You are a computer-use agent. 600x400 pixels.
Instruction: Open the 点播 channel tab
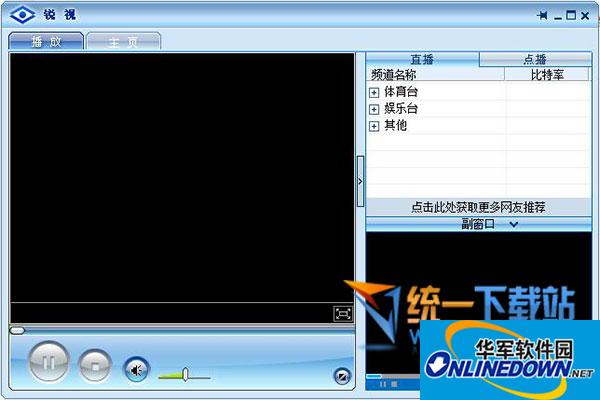[535, 59]
